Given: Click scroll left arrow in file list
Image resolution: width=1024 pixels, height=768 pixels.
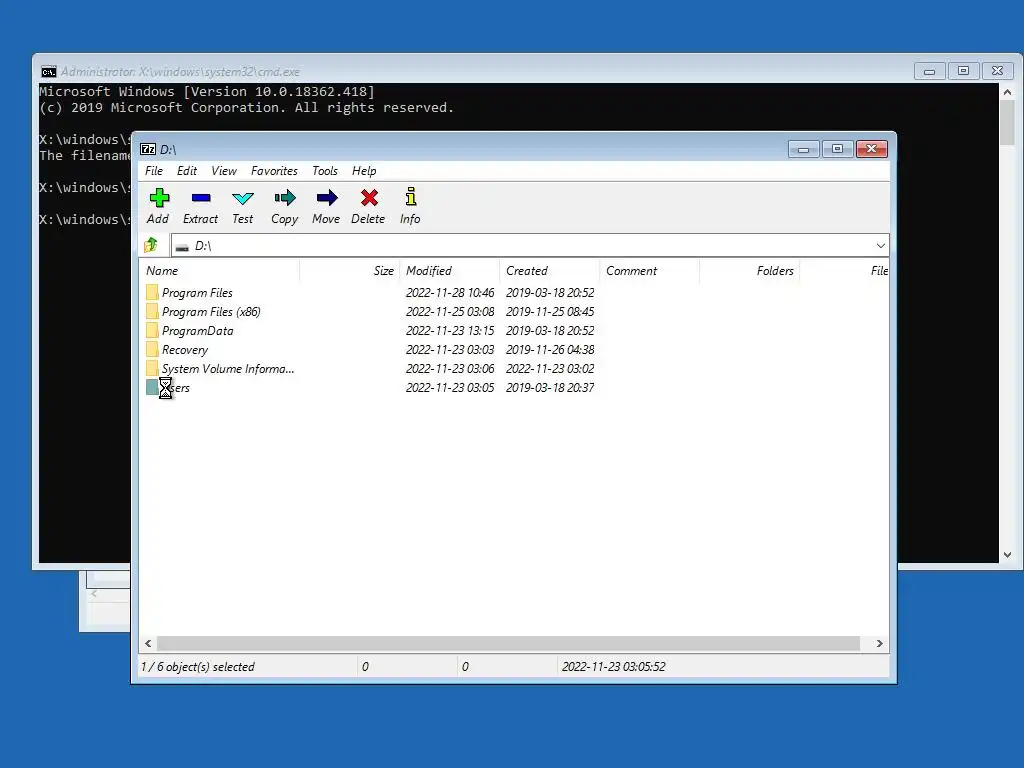Looking at the screenshot, I should coord(148,643).
